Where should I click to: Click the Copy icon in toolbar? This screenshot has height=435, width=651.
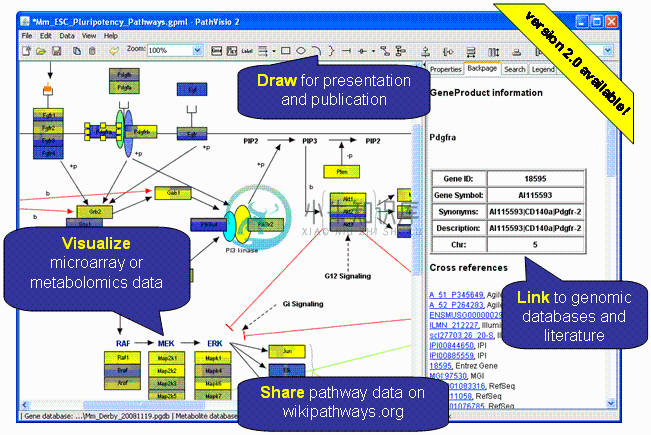click(x=78, y=50)
